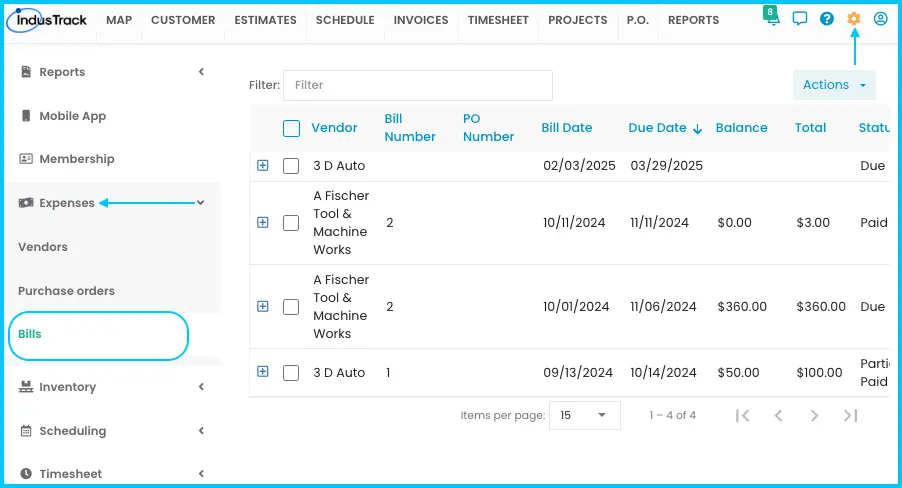Open the P.O. menu

click(637, 20)
